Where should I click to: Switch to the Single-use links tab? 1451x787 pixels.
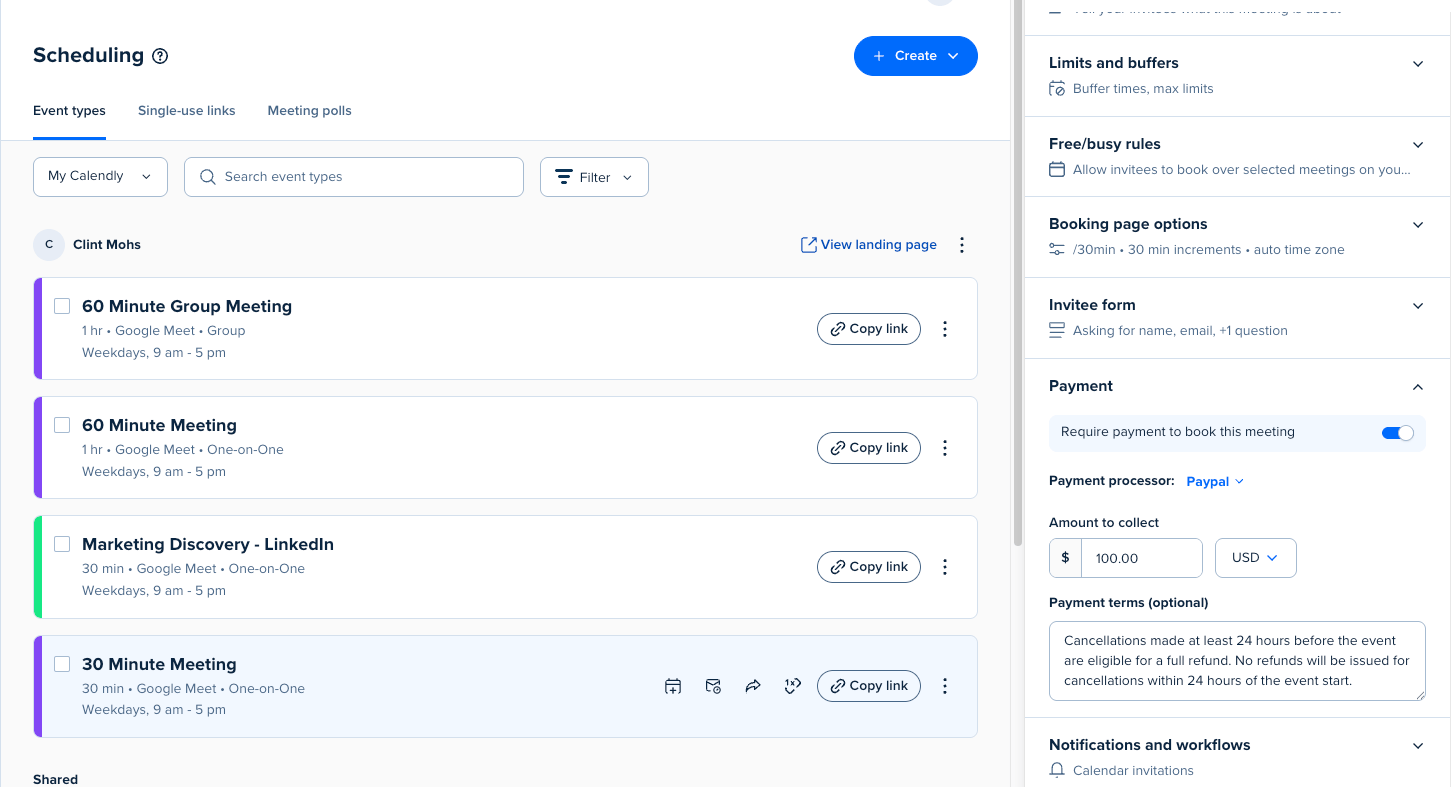point(186,111)
